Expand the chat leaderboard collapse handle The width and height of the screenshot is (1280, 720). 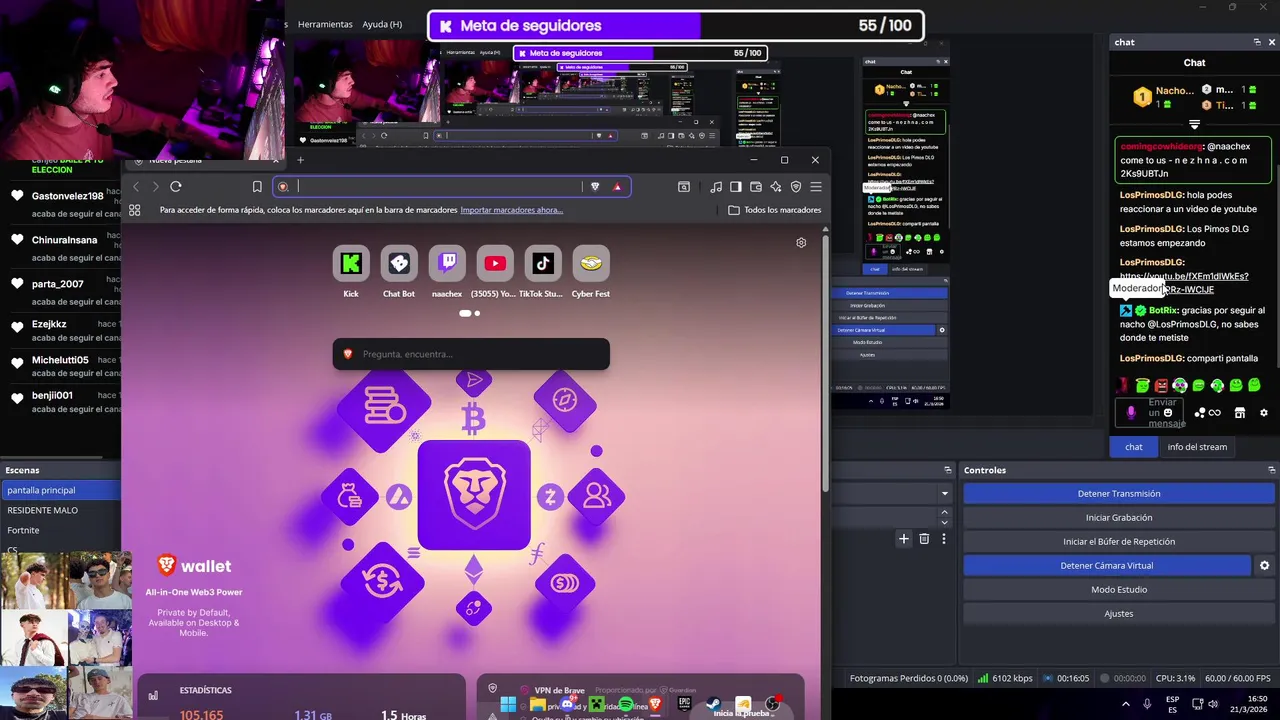tap(1194, 125)
